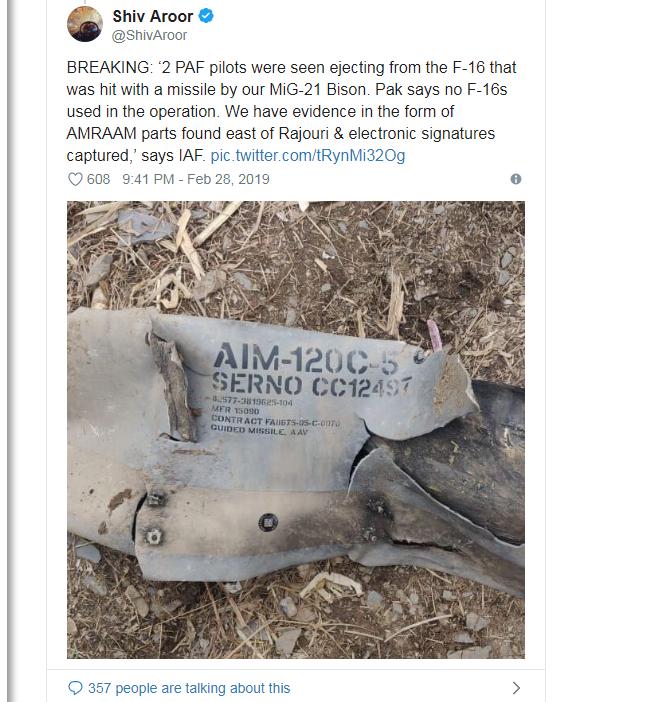The height and width of the screenshot is (702, 662).
Task: Click the round black bolt on the debris
Action: point(268,522)
